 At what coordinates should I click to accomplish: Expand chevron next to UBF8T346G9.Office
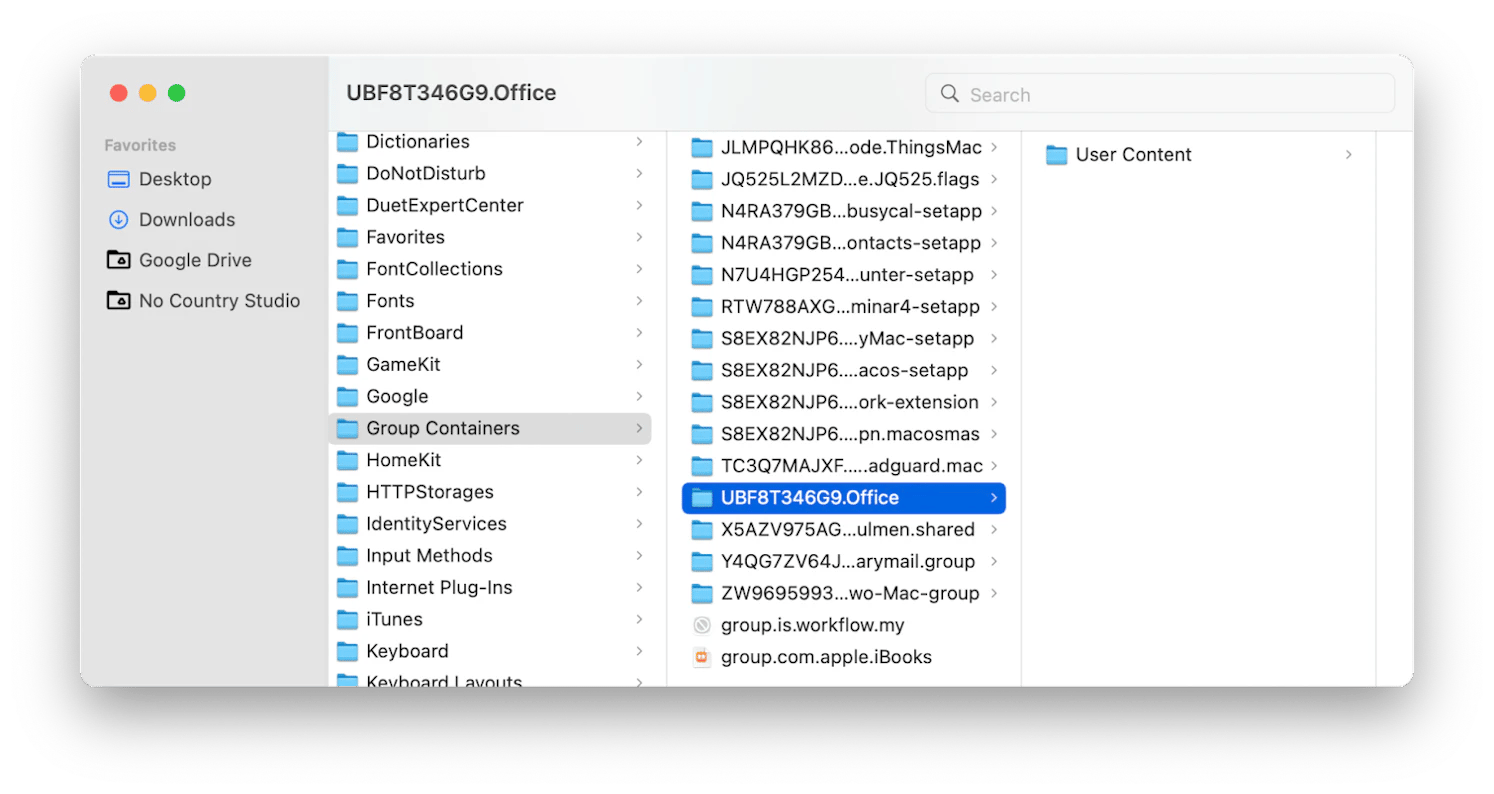pyautogui.click(x=993, y=498)
